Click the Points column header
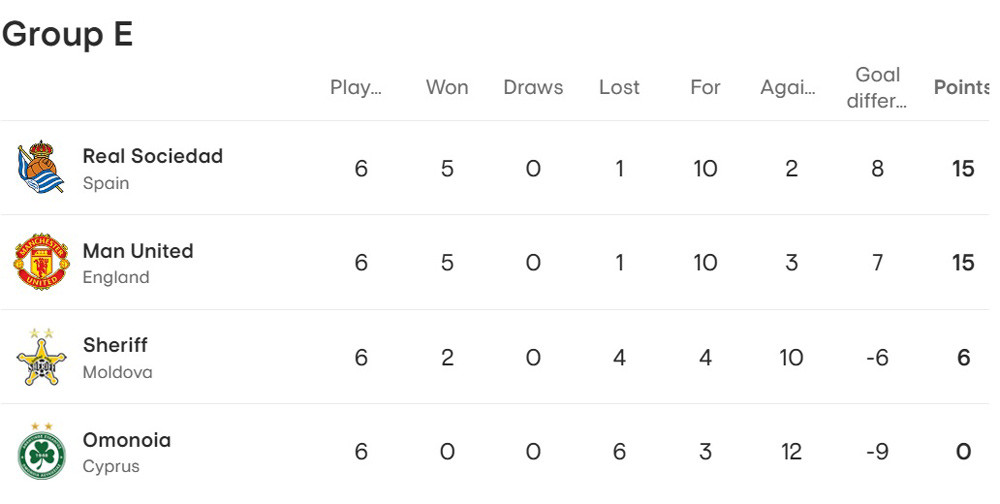 [x=961, y=87]
